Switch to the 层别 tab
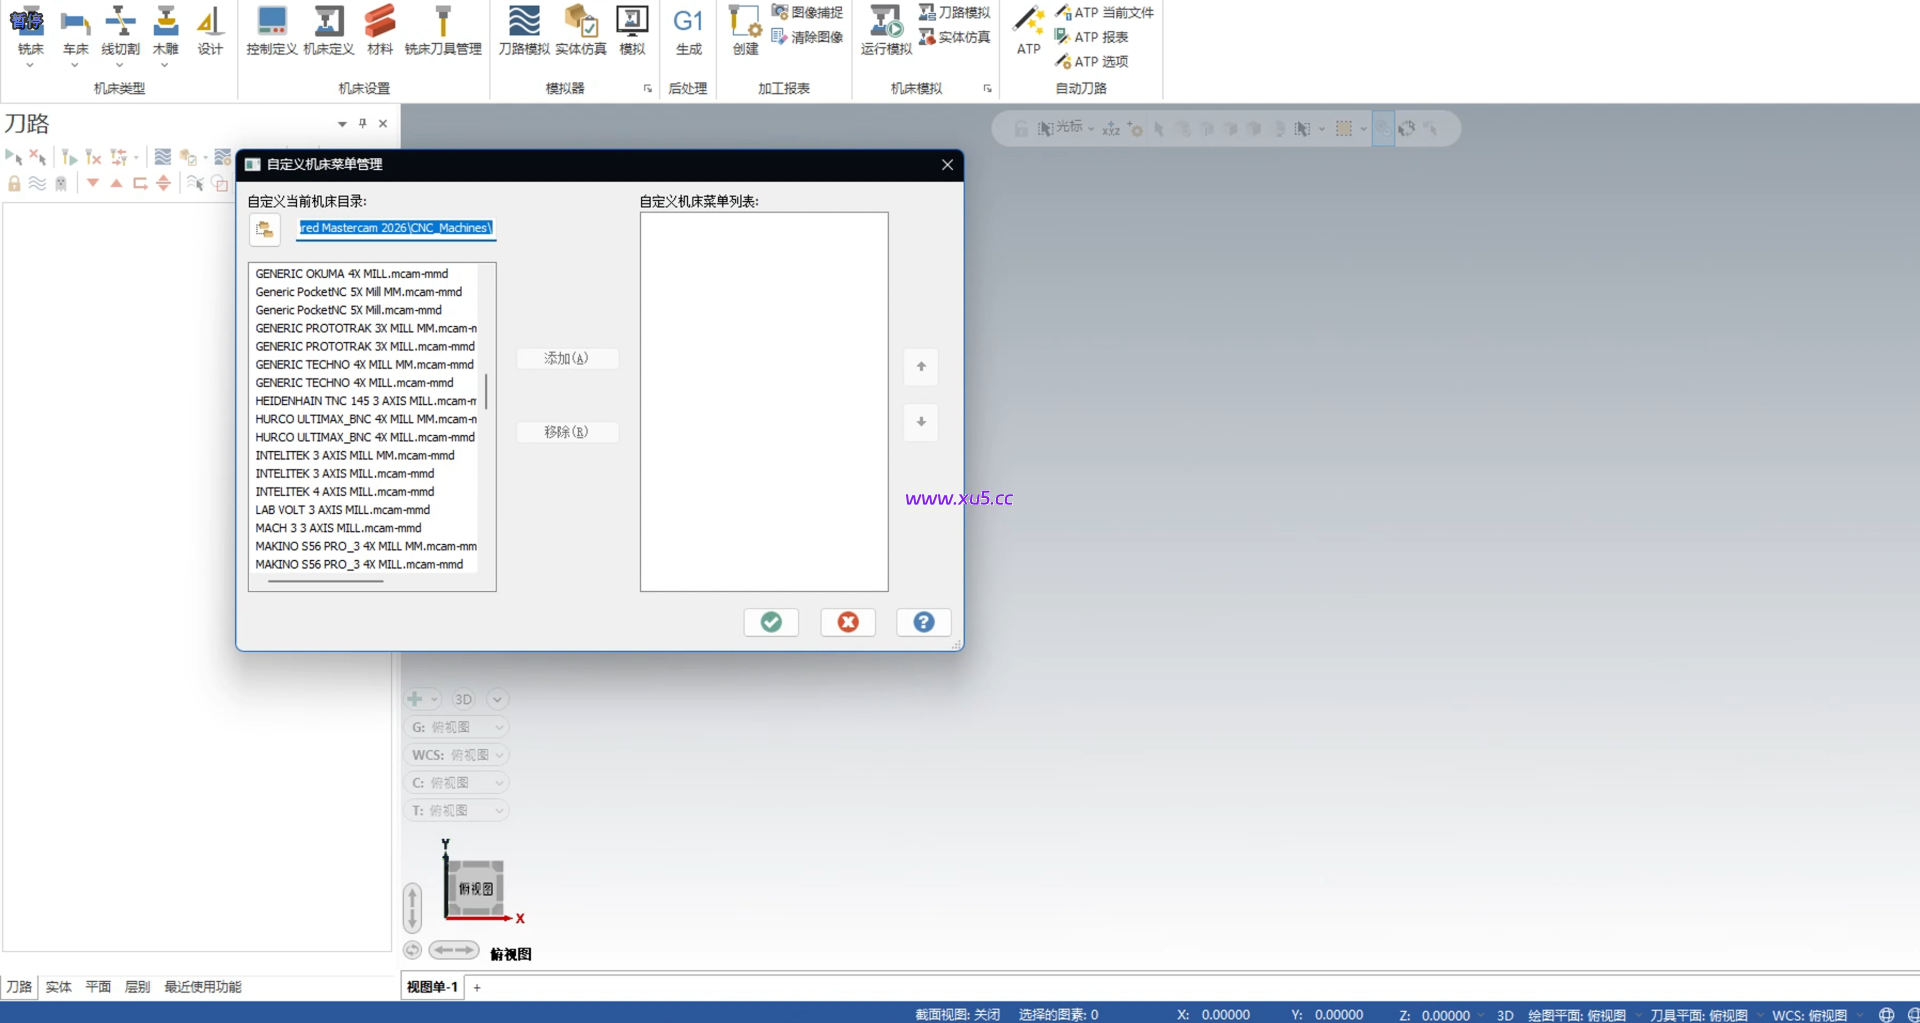1920x1023 pixels. (x=137, y=987)
